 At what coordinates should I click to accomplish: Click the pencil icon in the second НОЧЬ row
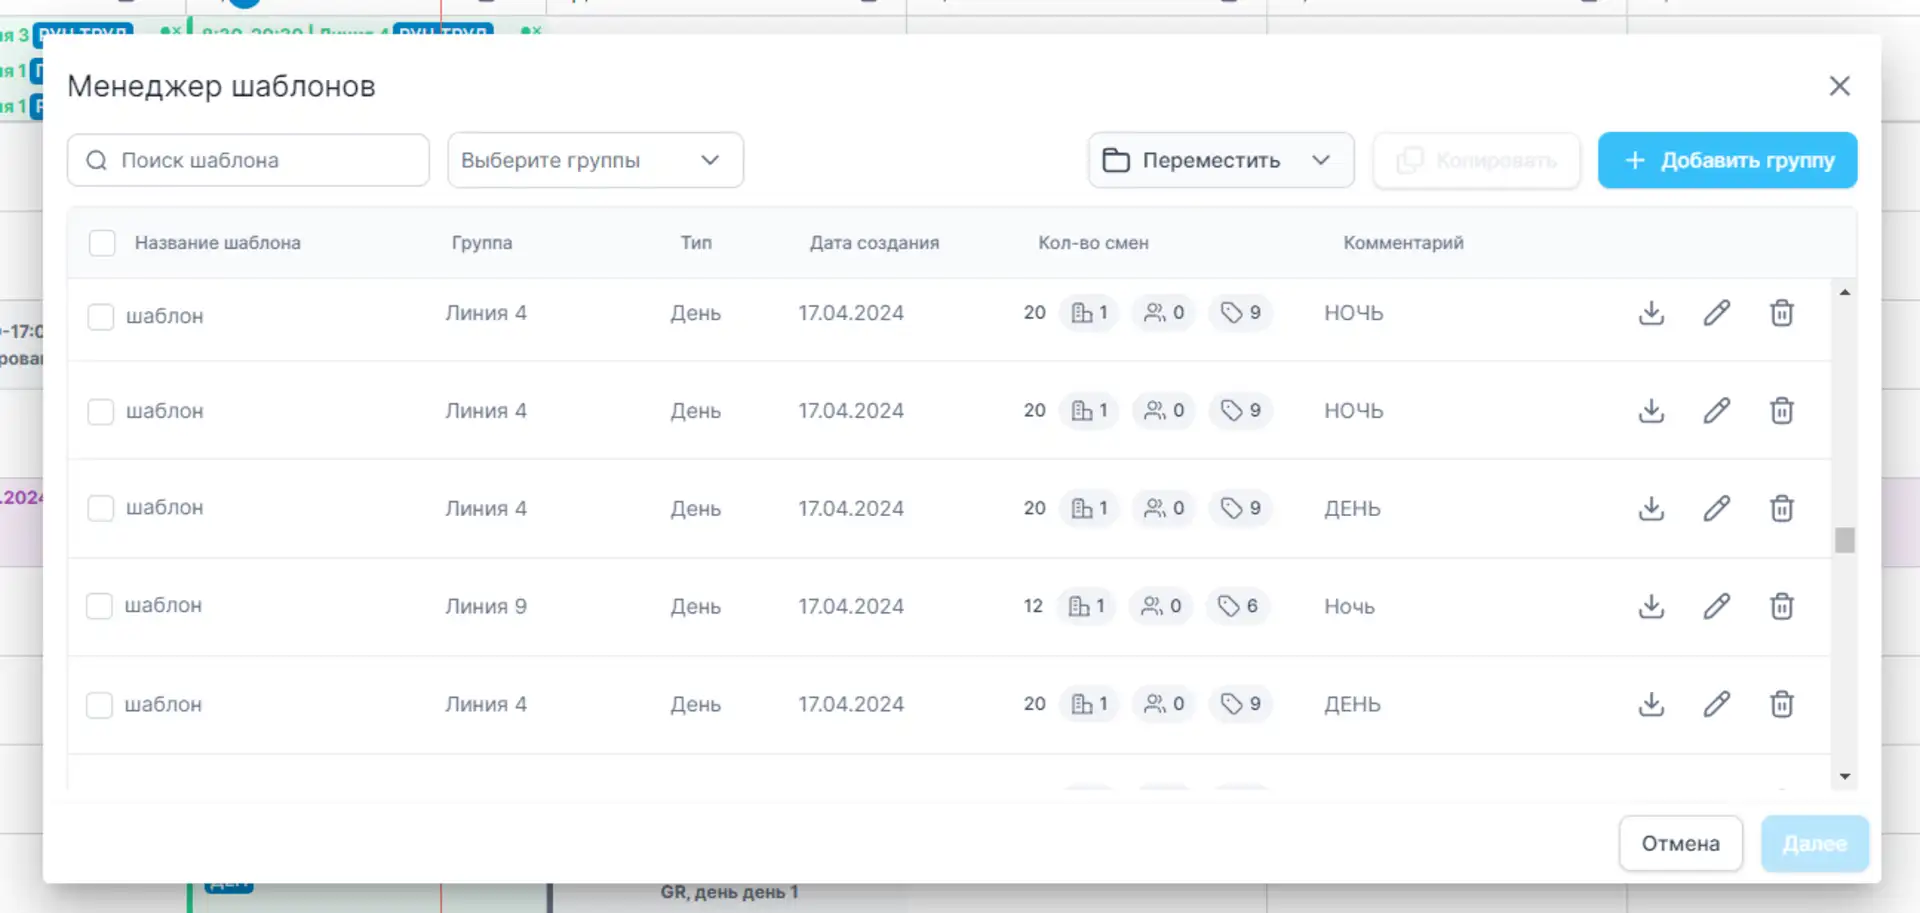(1717, 411)
